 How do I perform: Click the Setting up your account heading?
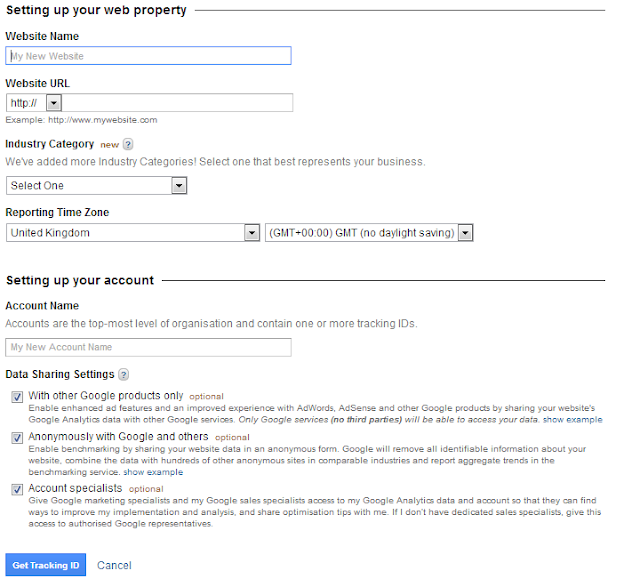(80, 280)
